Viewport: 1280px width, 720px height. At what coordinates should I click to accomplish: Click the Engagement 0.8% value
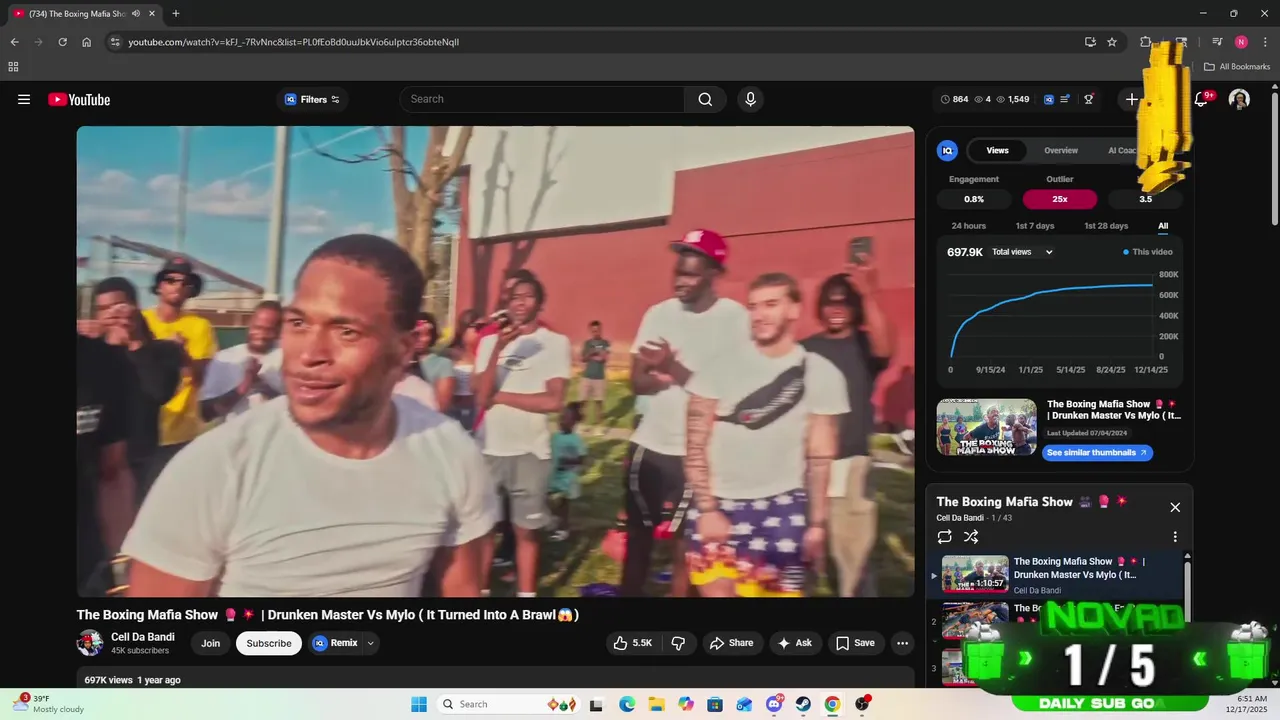(974, 199)
